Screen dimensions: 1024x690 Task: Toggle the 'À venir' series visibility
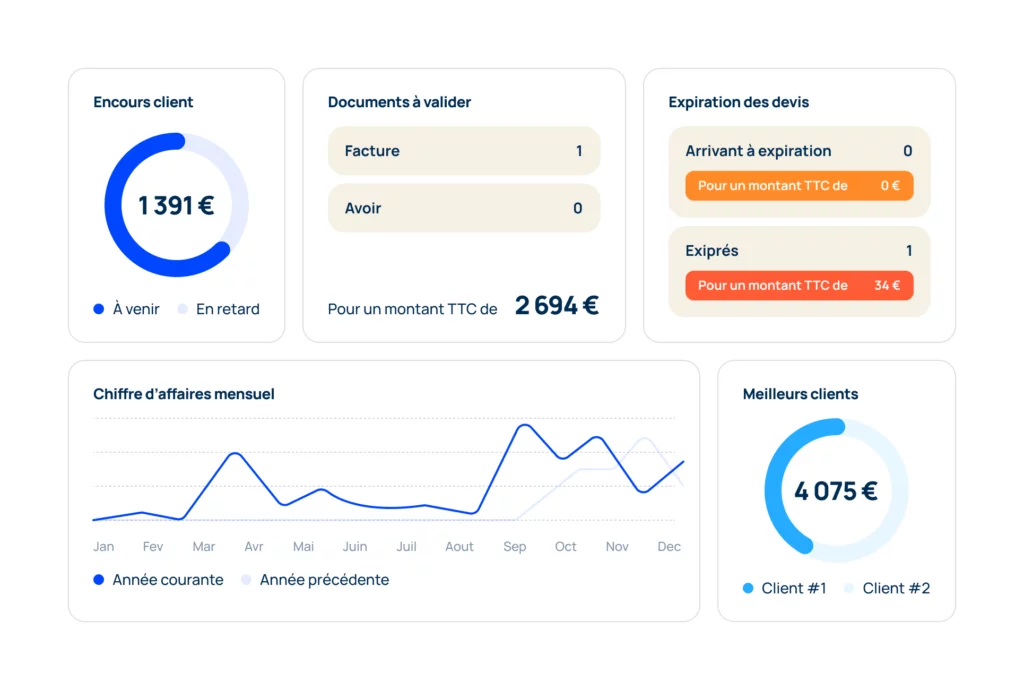tap(97, 309)
